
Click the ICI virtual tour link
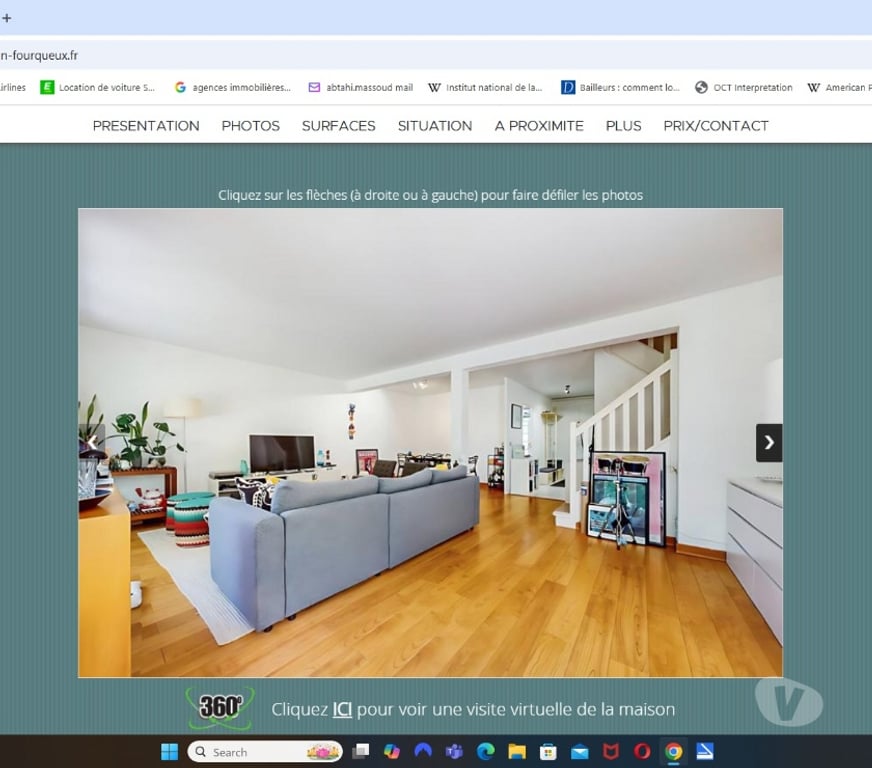(342, 709)
